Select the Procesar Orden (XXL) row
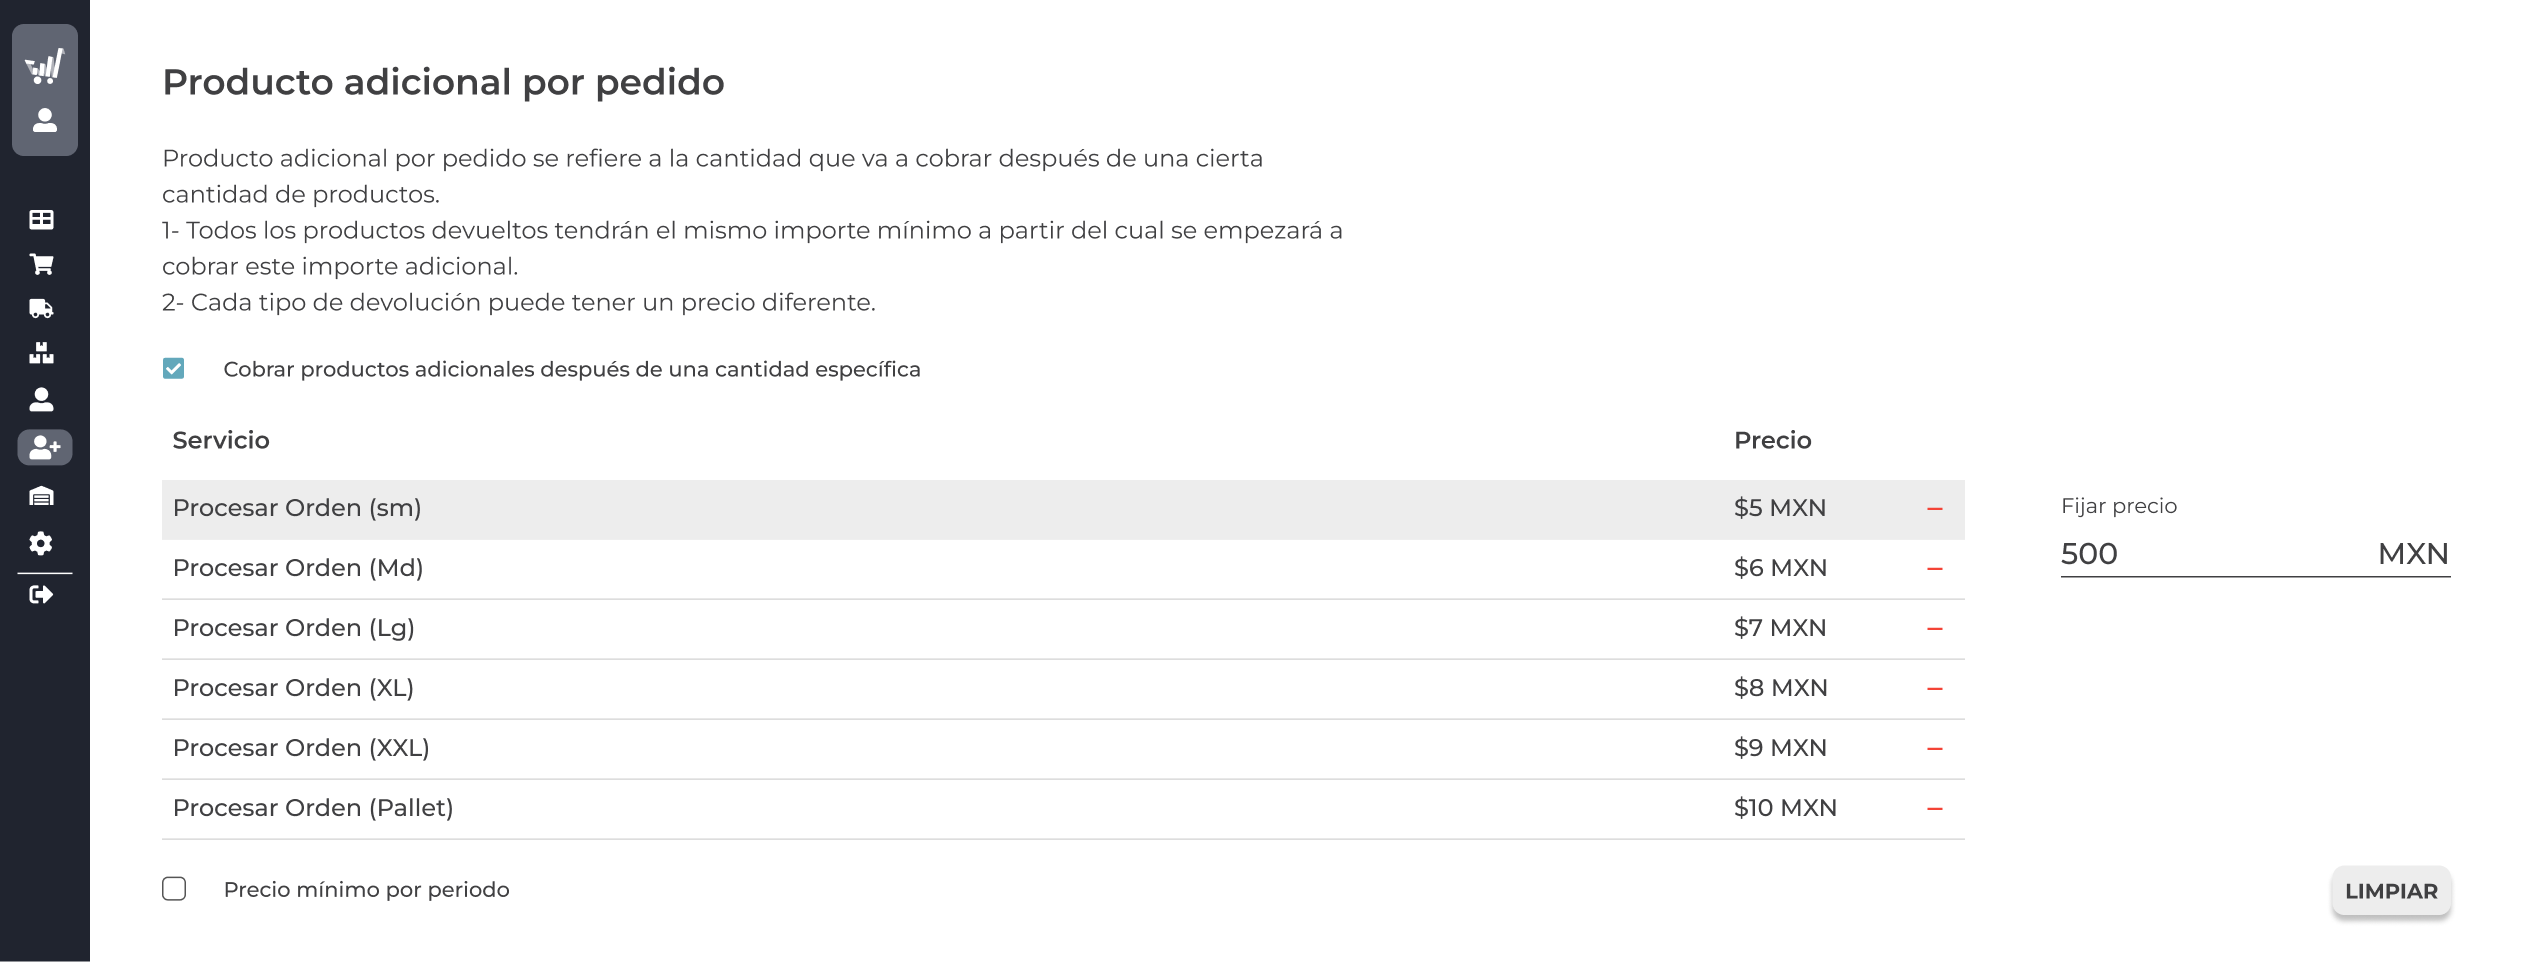This screenshot has width=2523, height=962. (1063, 749)
